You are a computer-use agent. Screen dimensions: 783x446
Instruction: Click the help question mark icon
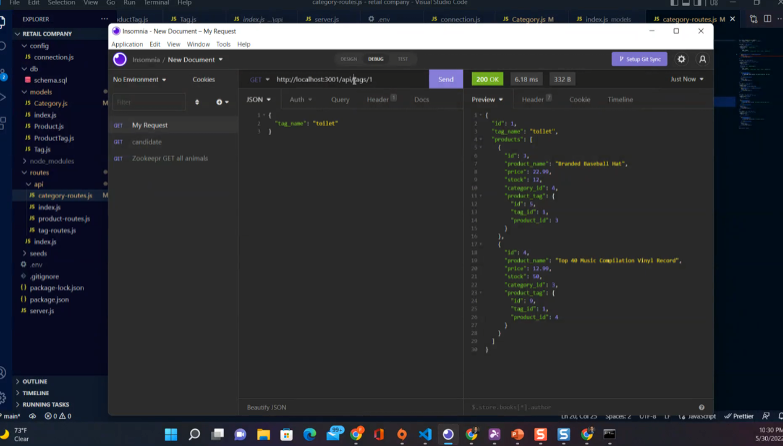[702, 407]
